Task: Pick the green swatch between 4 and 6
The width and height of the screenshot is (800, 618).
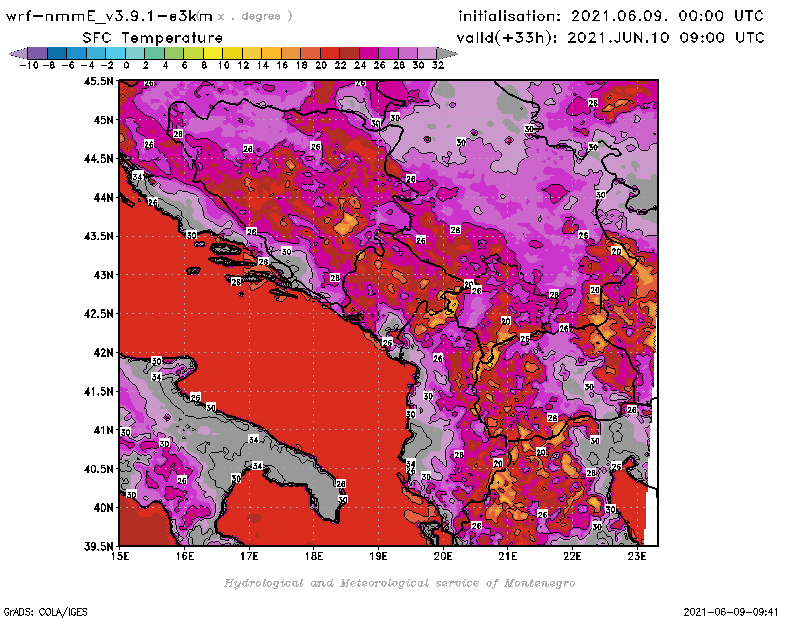Action: (x=174, y=53)
